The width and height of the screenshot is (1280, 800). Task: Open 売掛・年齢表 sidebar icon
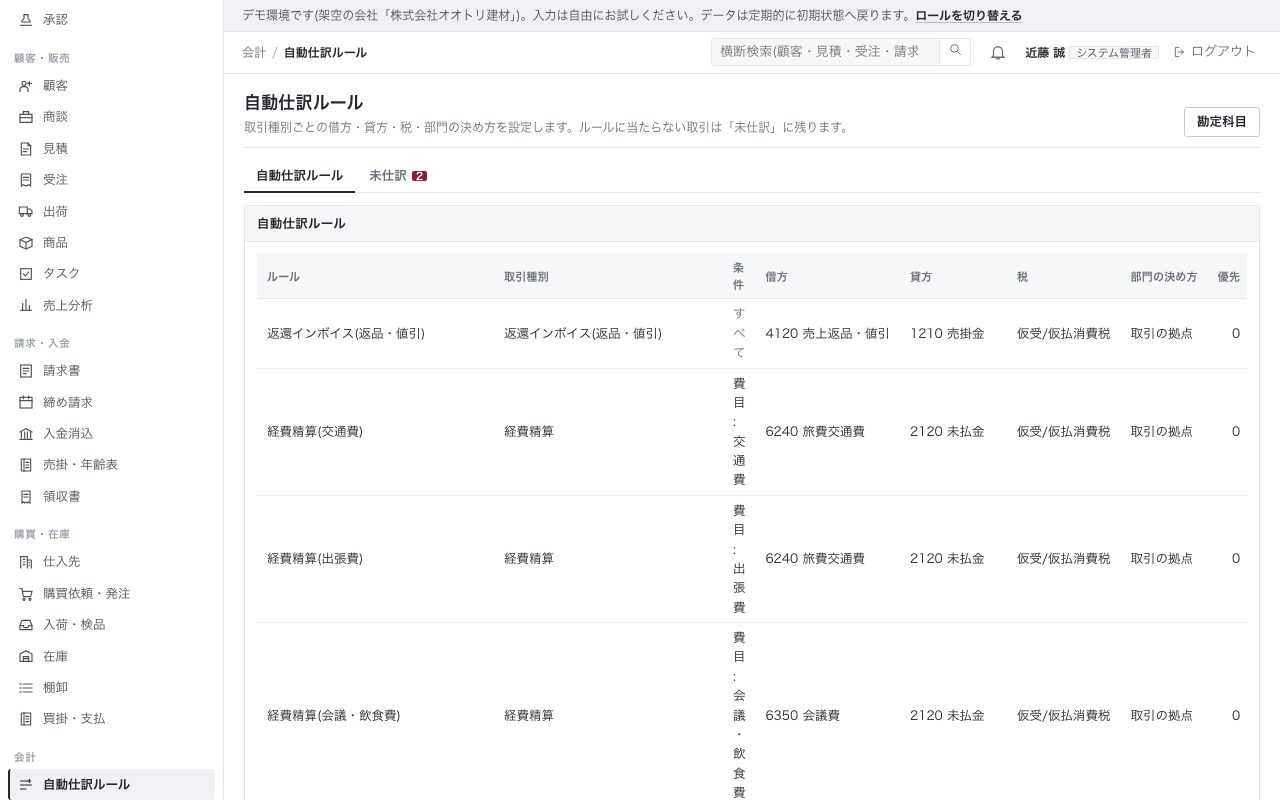coord(26,465)
